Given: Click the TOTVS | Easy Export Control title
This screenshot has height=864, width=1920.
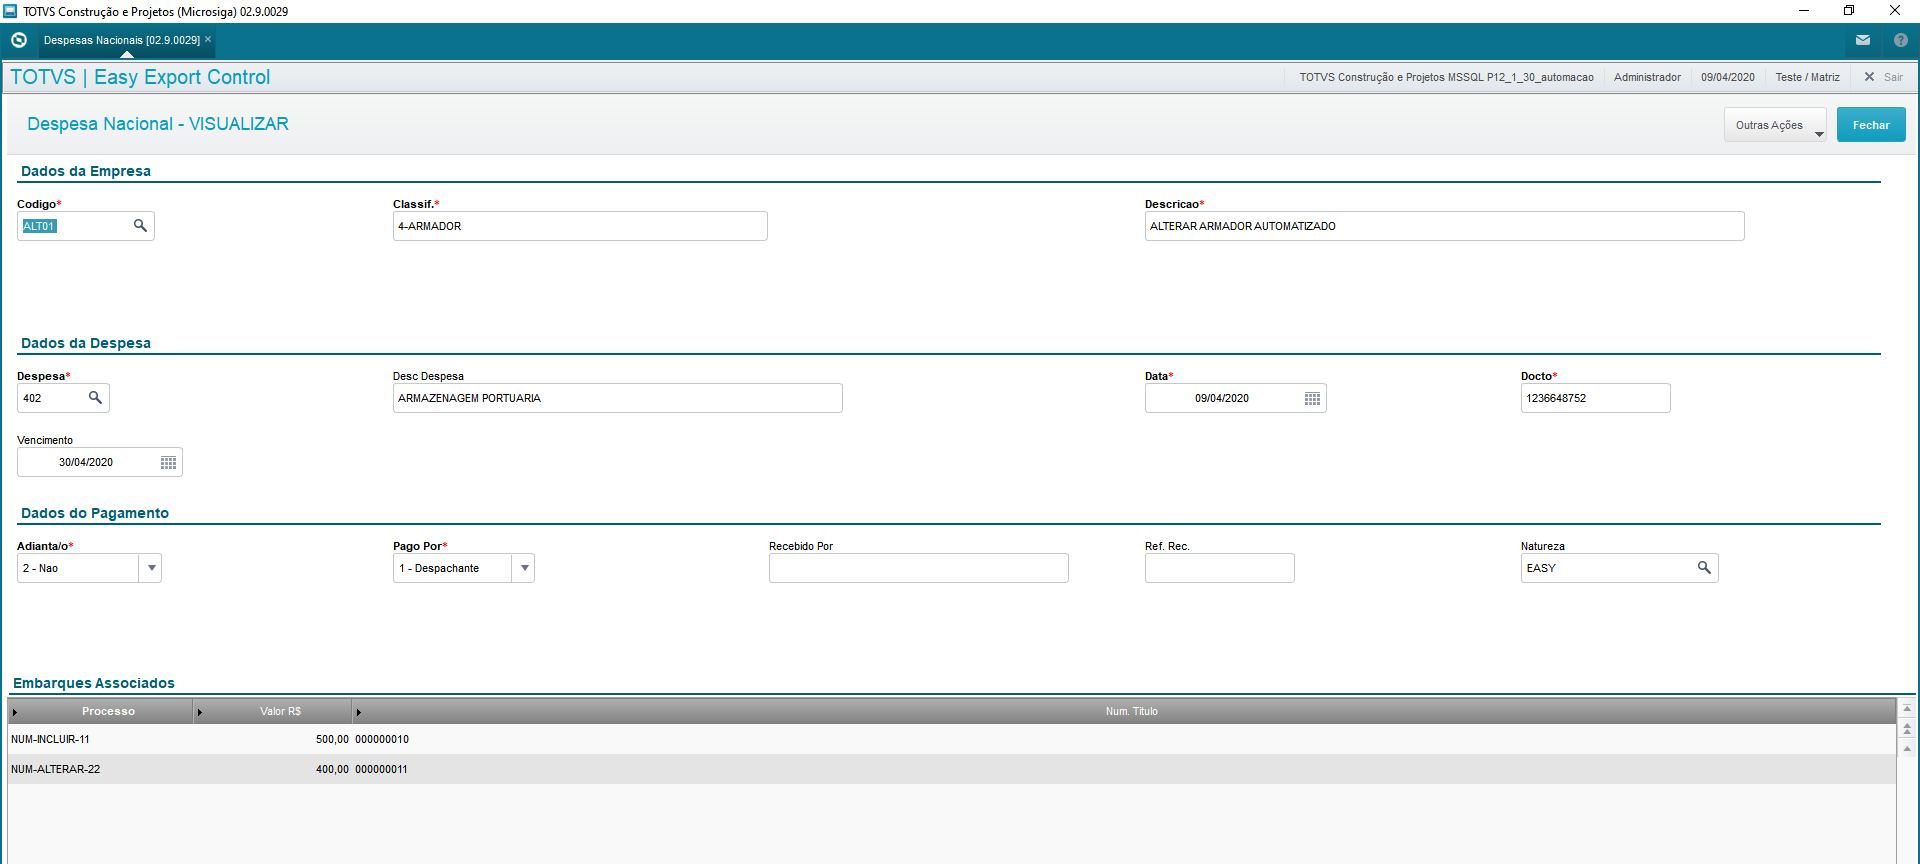Looking at the screenshot, I should [x=140, y=77].
